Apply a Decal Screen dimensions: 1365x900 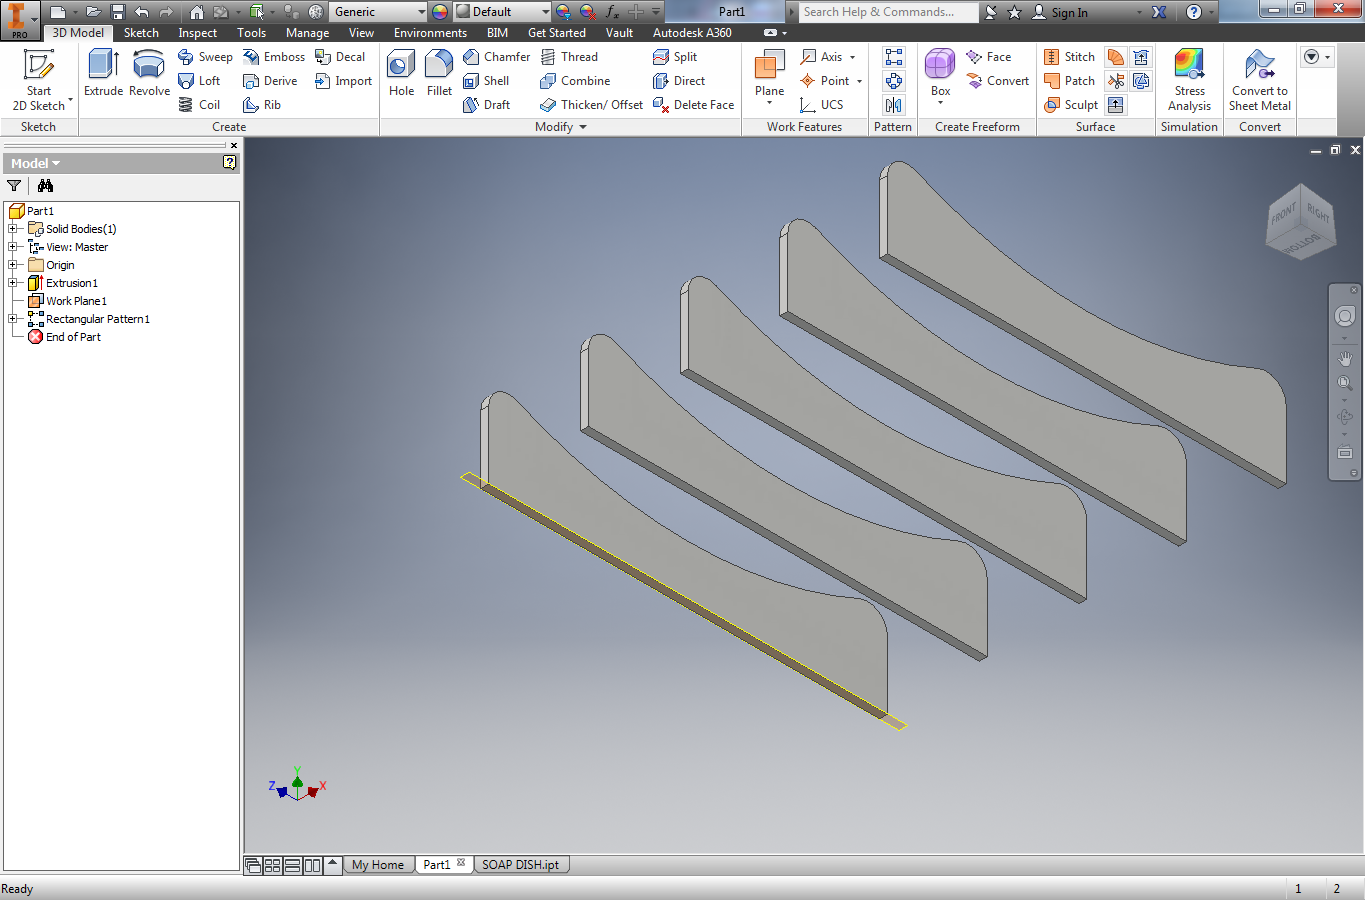340,57
